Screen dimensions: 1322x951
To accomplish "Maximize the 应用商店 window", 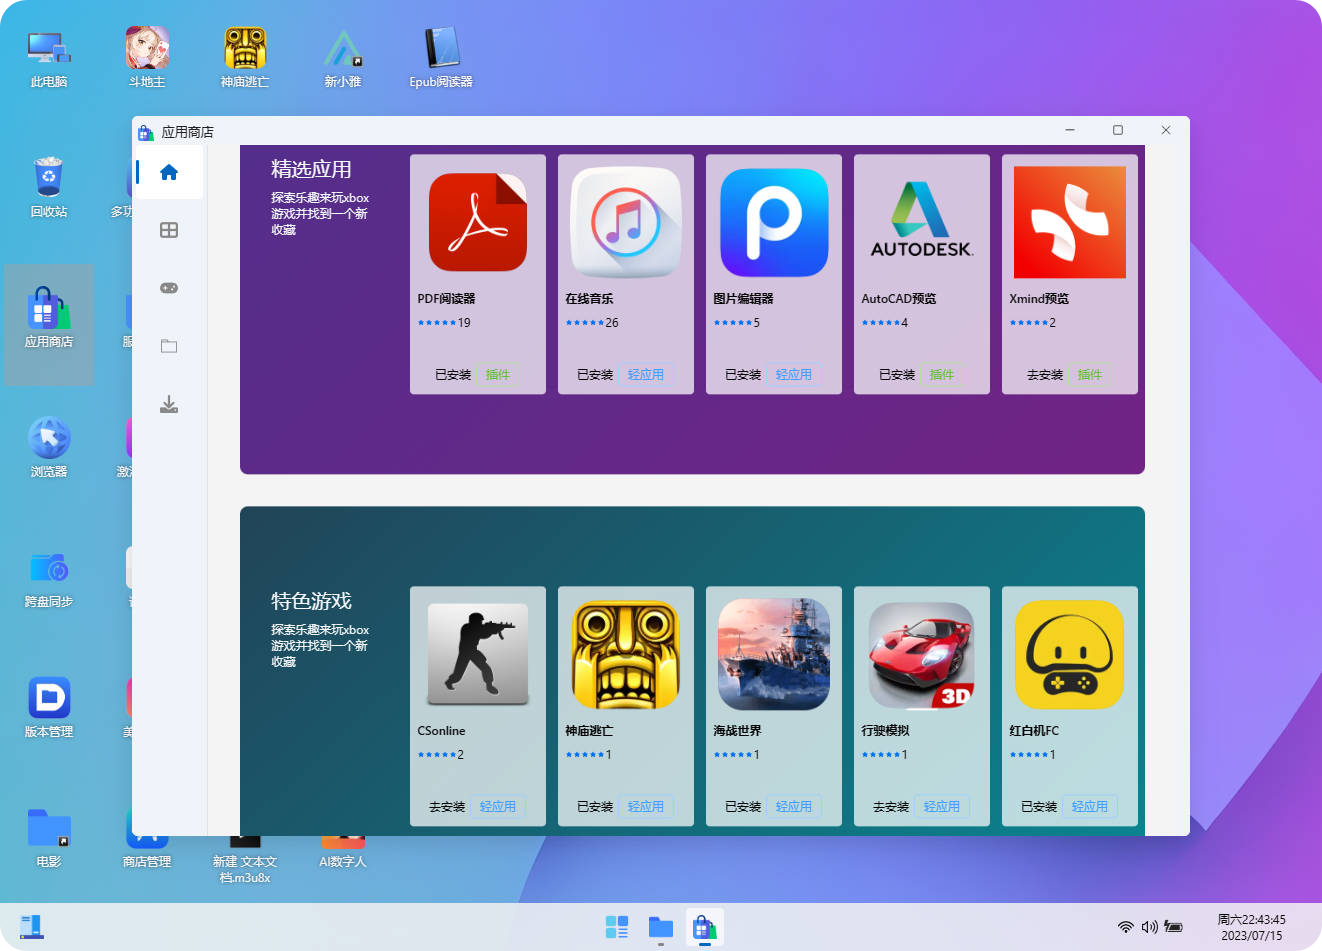I will click(x=1118, y=130).
